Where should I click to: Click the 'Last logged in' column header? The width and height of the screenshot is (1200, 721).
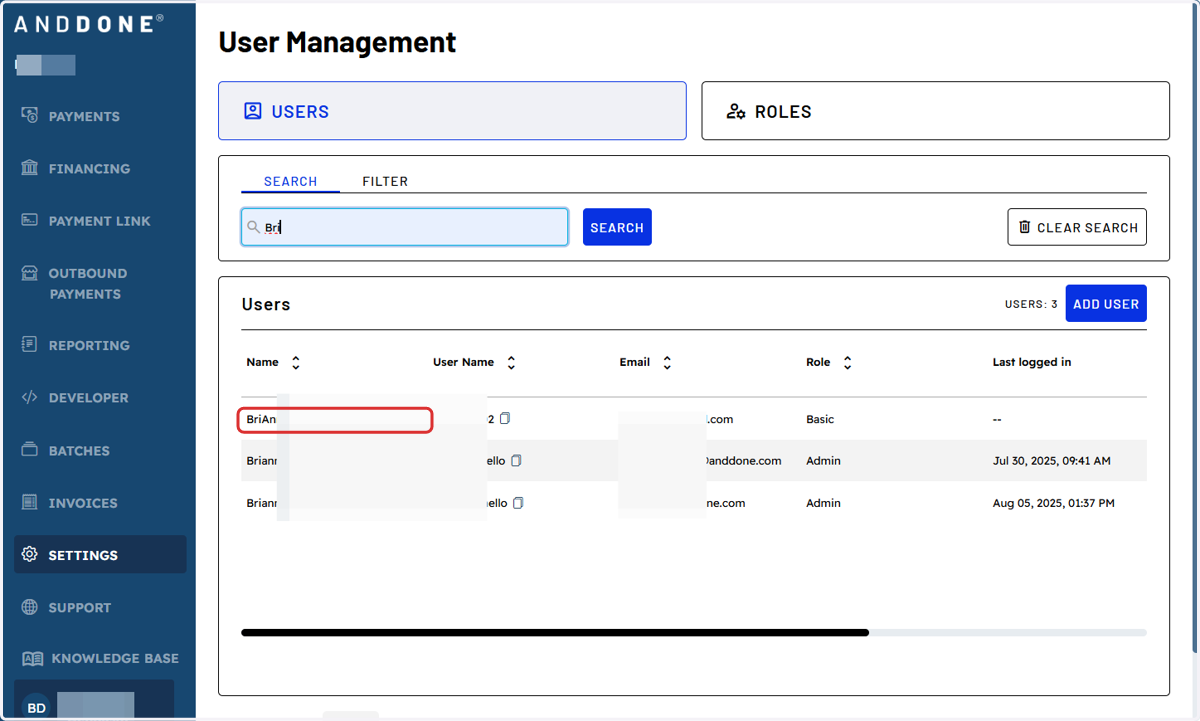1031,362
